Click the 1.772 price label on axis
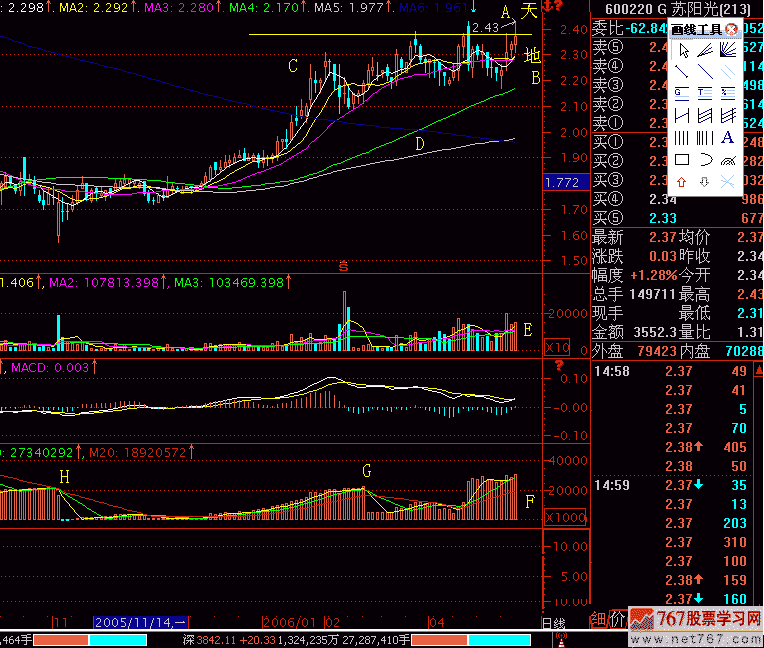This screenshot has height=648, width=764. click(x=563, y=182)
